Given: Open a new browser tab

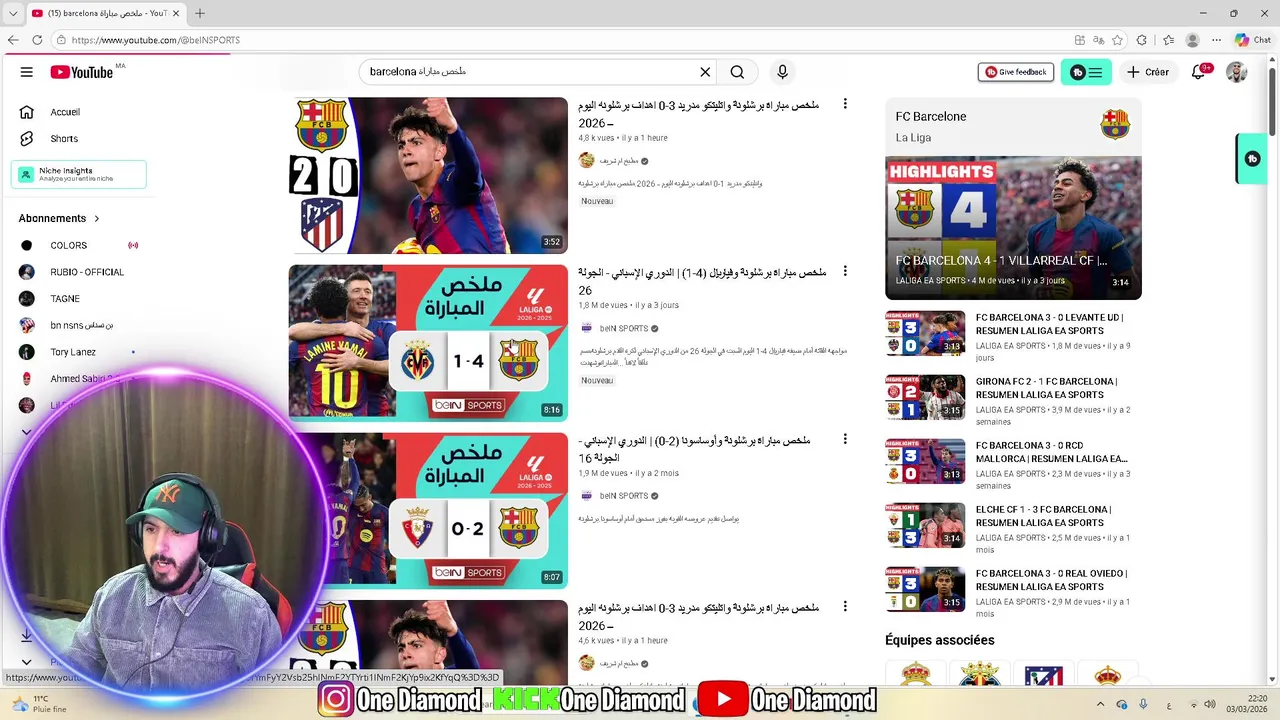Looking at the screenshot, I should [x=200, y=13].
